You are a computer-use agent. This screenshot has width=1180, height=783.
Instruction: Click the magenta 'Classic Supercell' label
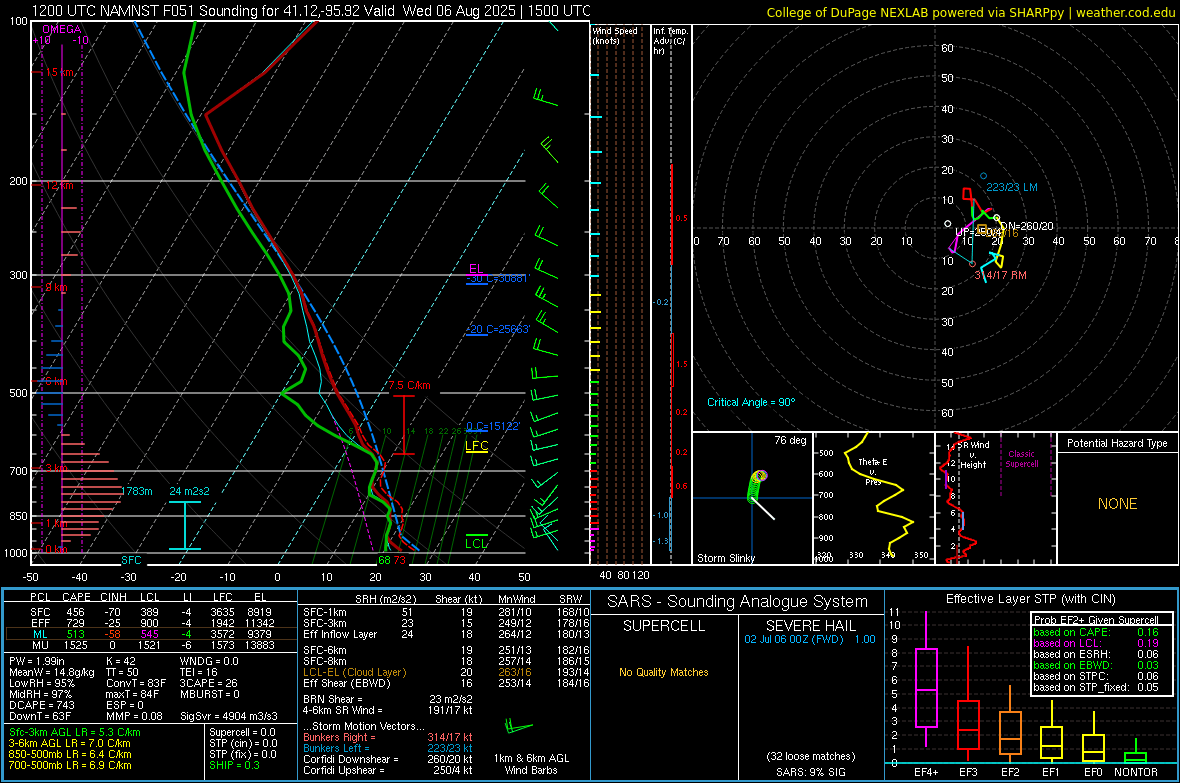click(1021, 459)
